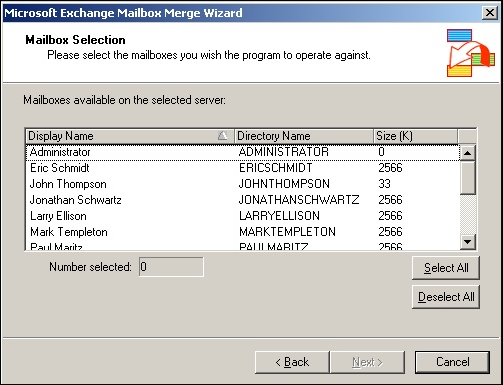Click the JONATHANSCHWARTZ directory name cell
The width and height of the screenshot is (503, 385).
coord(299,200)
